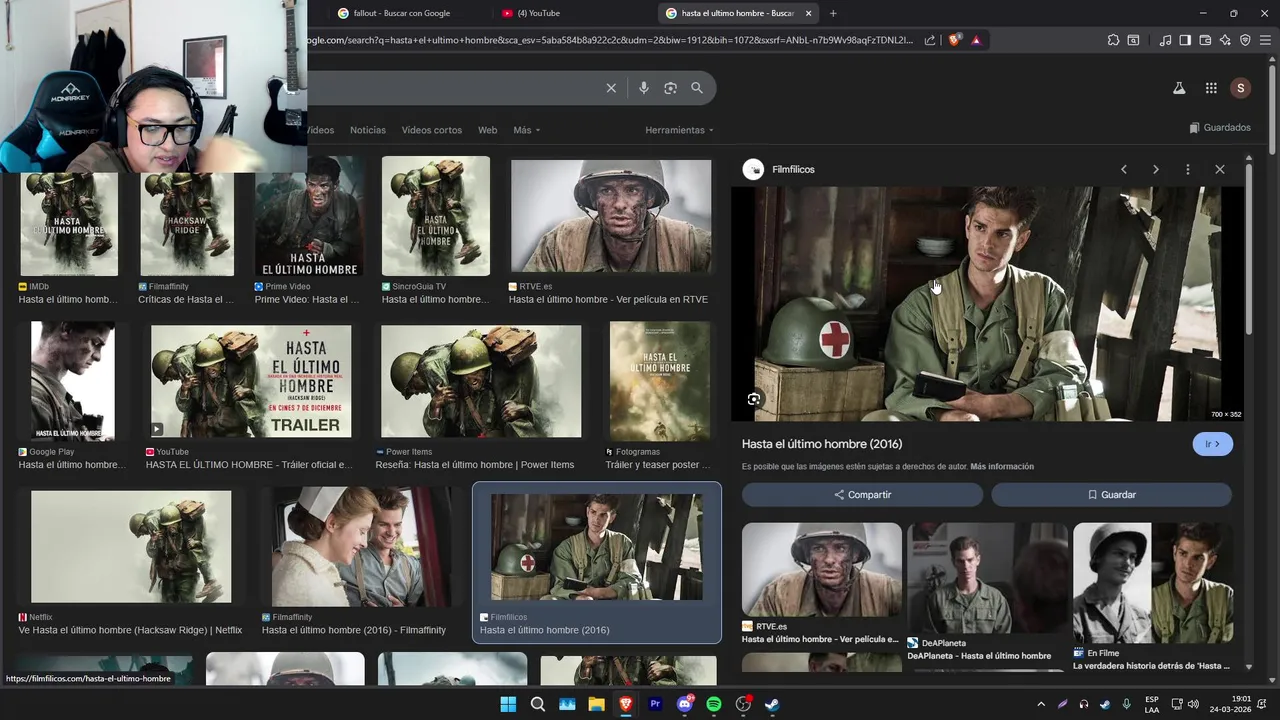
Task: Open the large preview image of the soldier
Action: (x=988, y=304)
